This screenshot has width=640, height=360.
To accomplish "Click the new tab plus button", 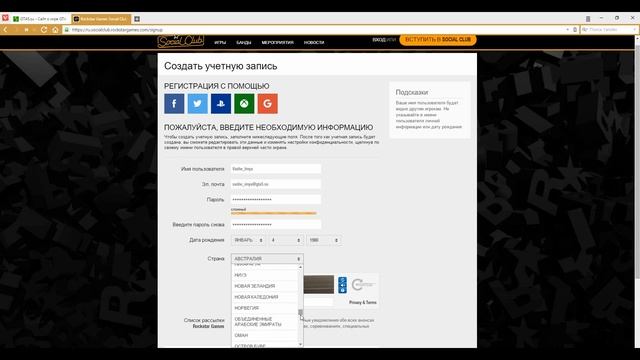I will 137,19.
